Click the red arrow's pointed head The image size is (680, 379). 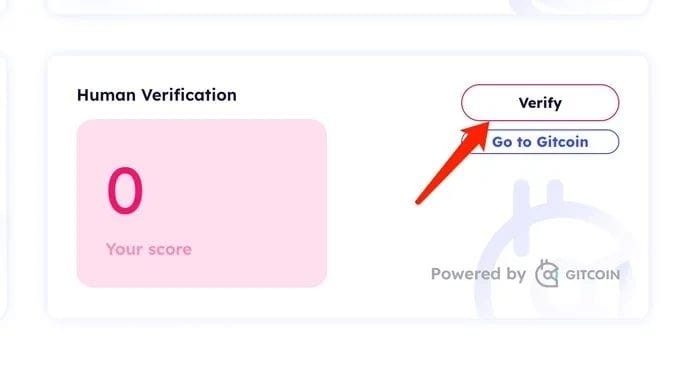pos(479,132)
